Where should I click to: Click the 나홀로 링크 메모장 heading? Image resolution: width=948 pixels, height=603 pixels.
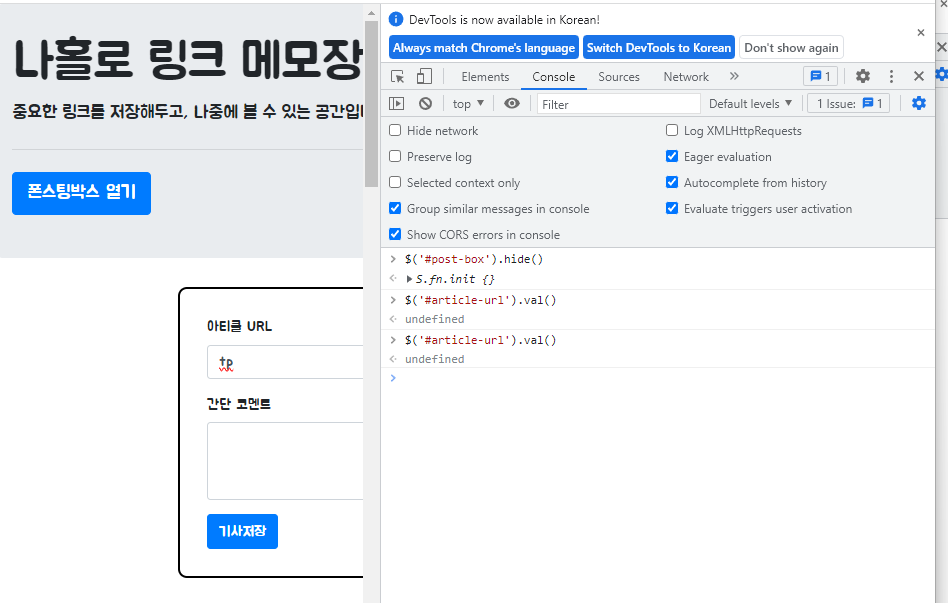[187, 59]
